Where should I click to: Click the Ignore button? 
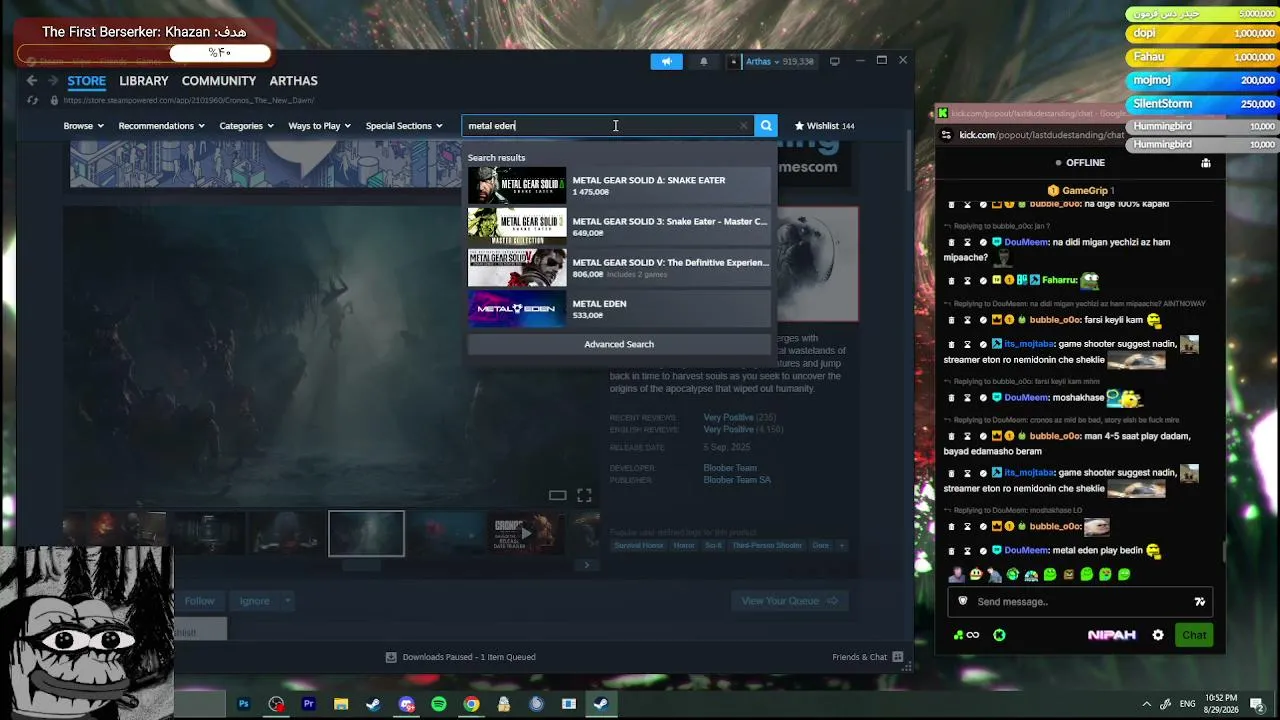pyautogui.click(x=254, y=601)
